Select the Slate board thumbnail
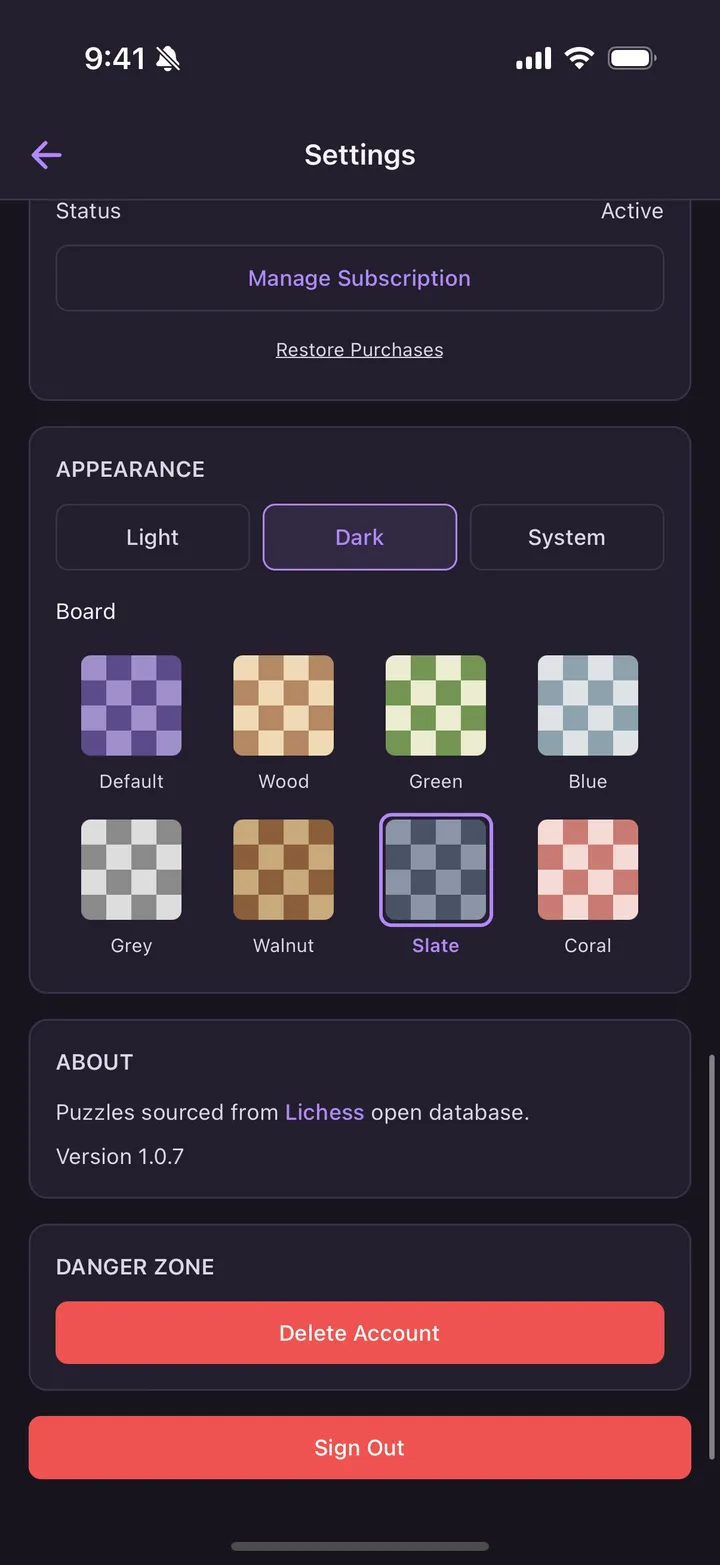The height and width of the screenshot is (1565, 720). 436,870
